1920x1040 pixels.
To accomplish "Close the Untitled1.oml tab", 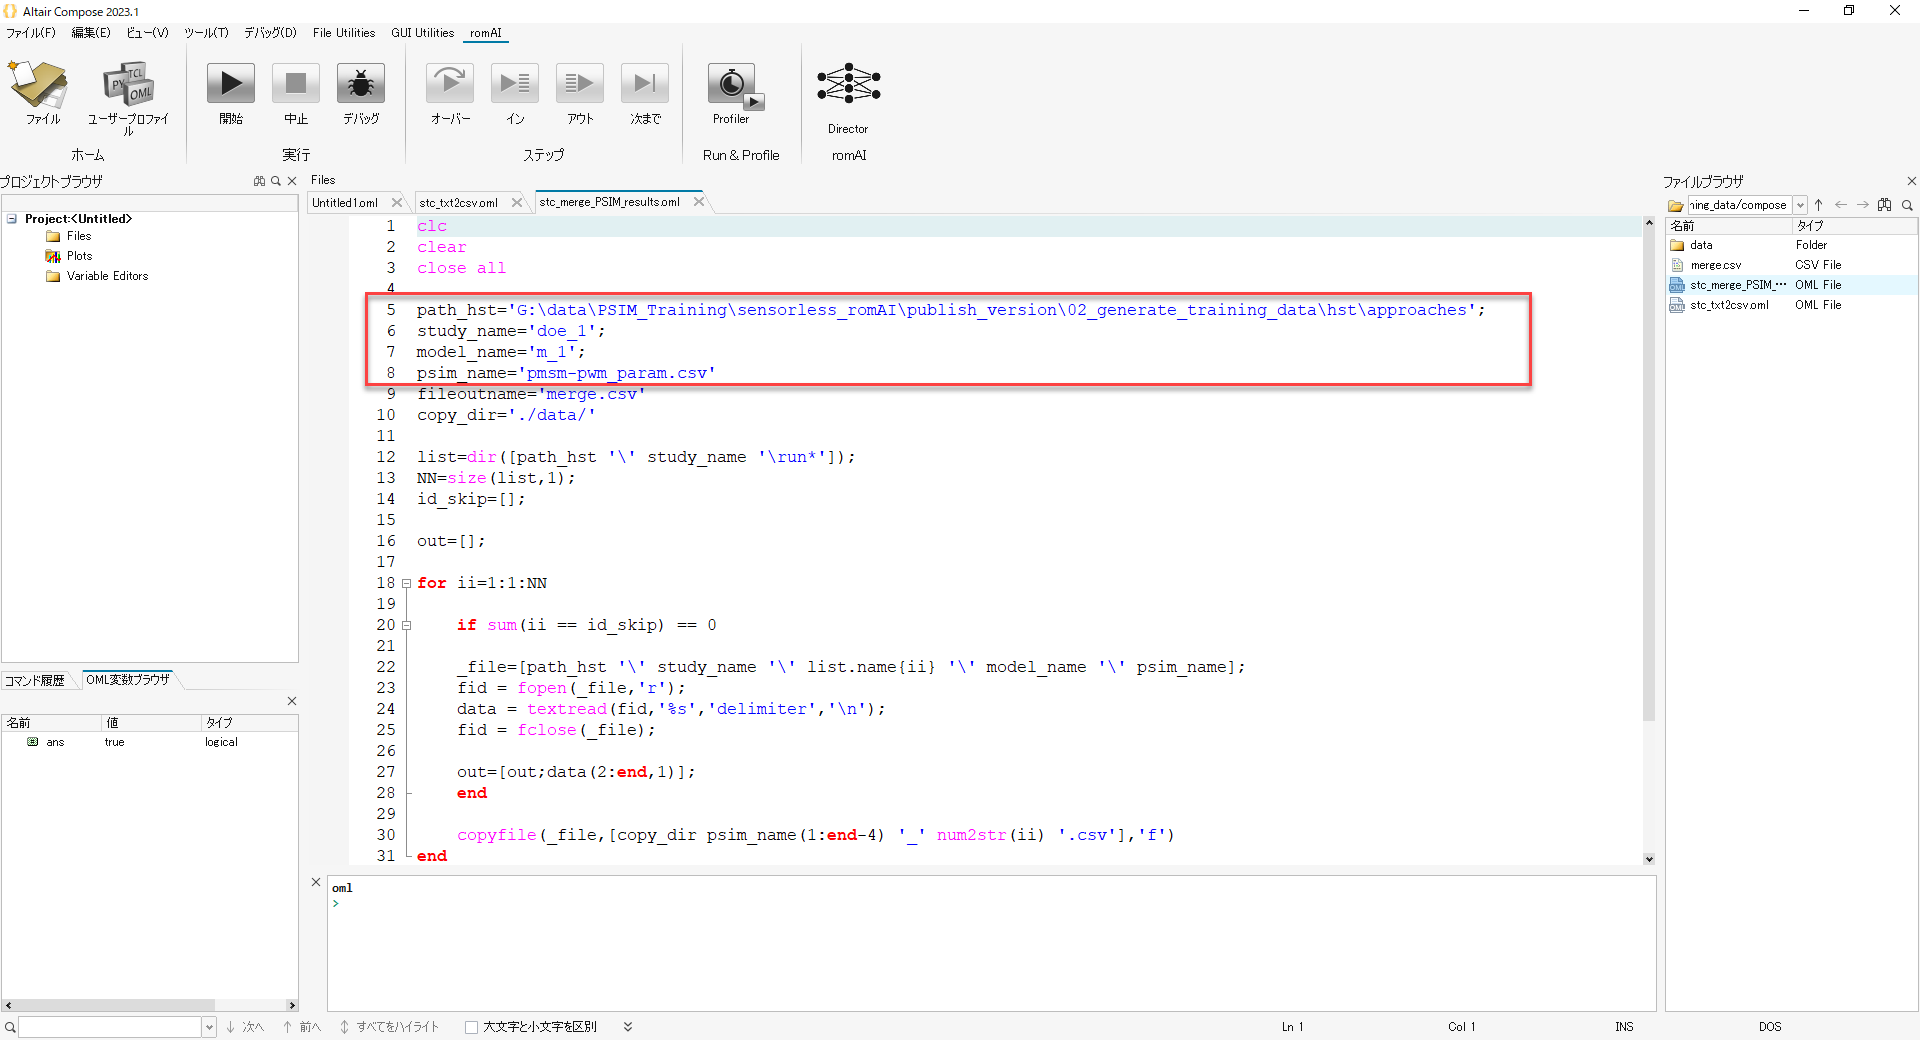I will tap(397, 202).
